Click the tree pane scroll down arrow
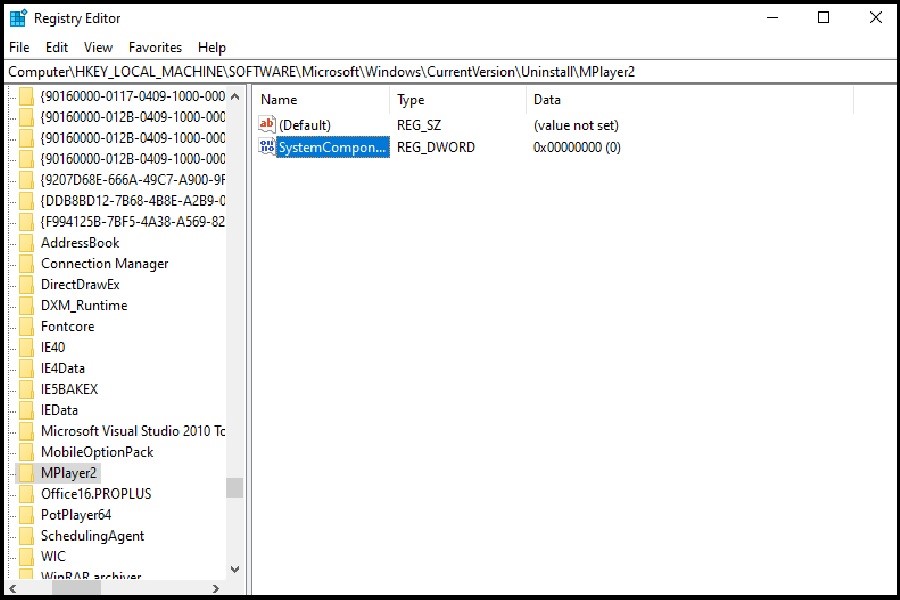The image size is (900, 600). 235,569
